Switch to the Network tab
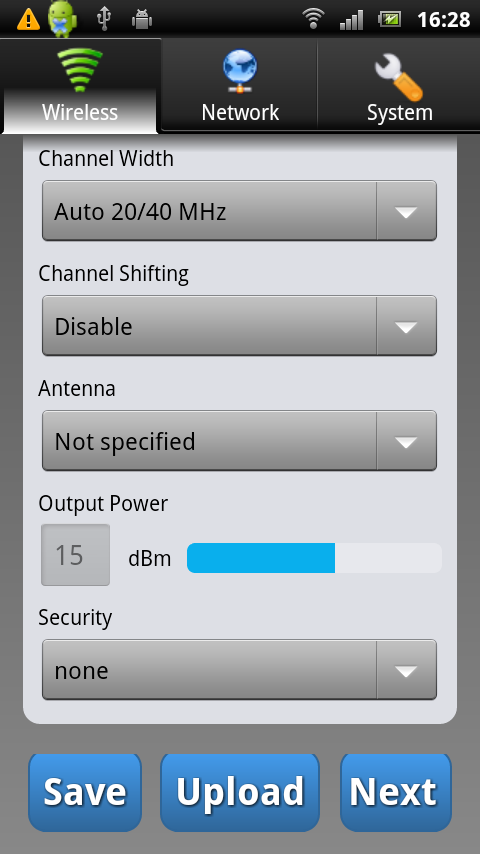The image size is (480, 854). point(240,85)
